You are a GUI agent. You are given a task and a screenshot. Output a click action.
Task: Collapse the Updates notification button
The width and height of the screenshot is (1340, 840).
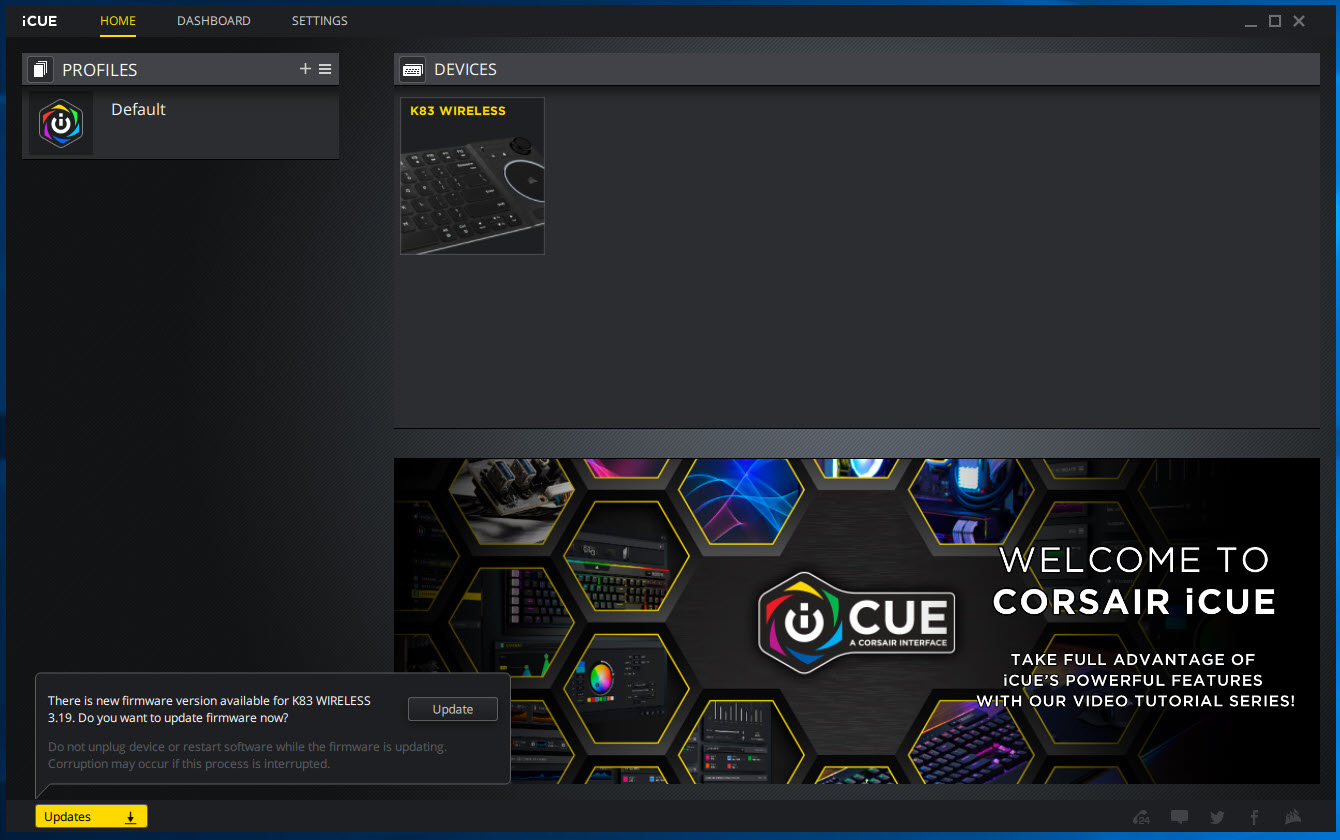pyautogui.click(x=91, y=817)
